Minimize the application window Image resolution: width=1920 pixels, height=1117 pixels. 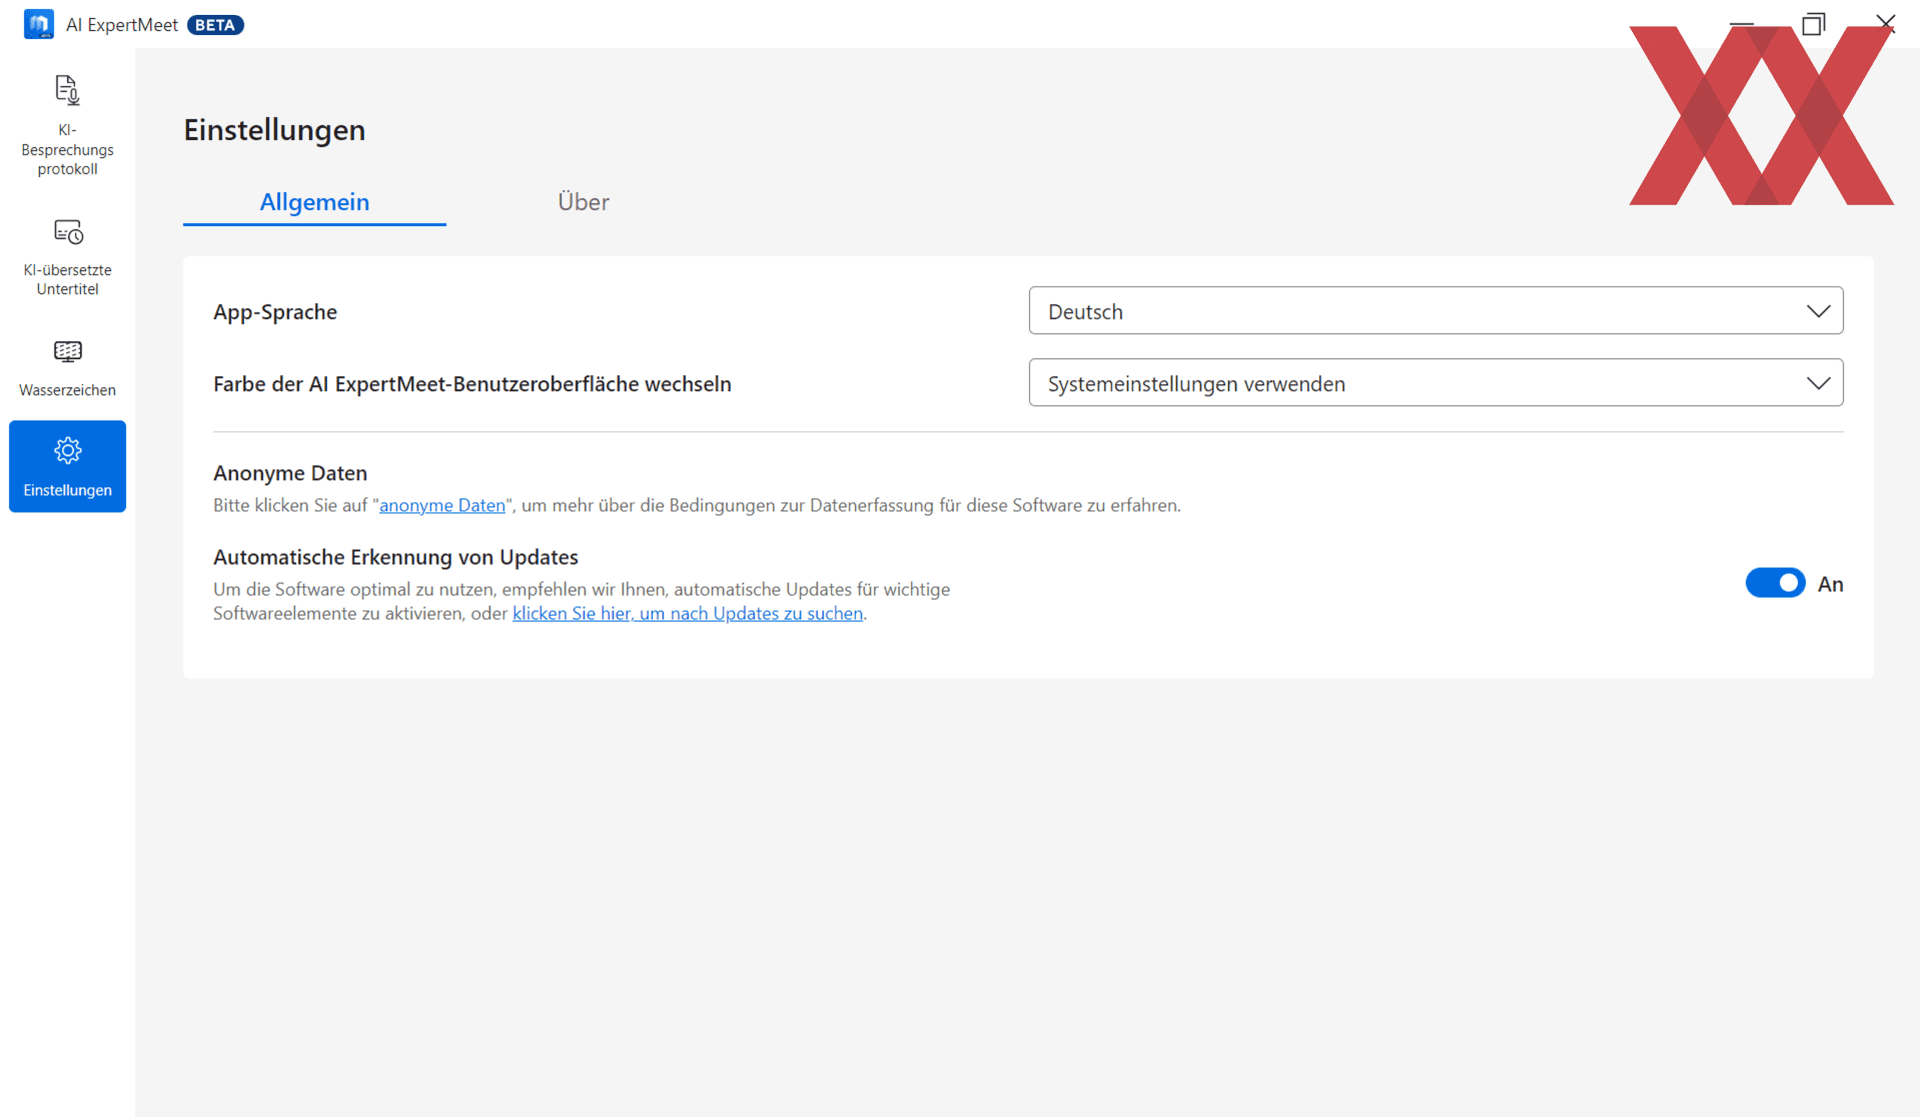click(1741, 24)
